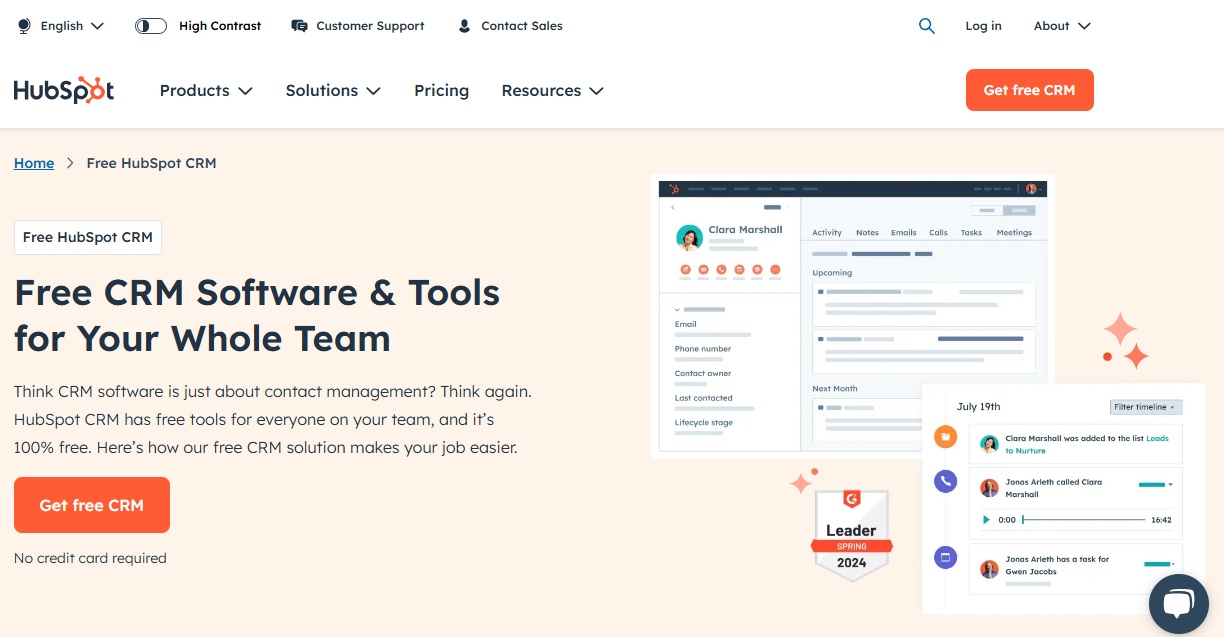Click the back arrow in contact panel
The width and height of the screenshot is (1224, 637).
pos(673,208)
